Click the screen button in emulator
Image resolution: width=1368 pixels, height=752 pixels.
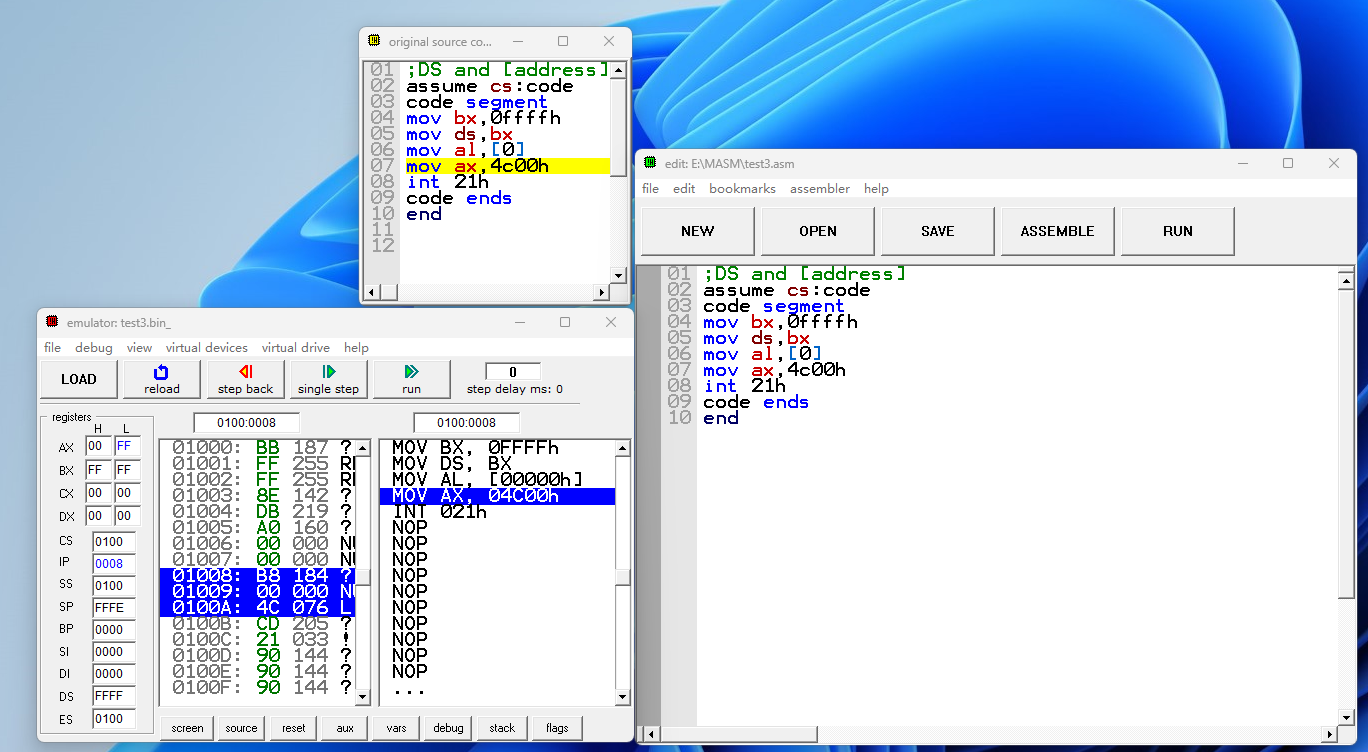click(x=187, y=728)
